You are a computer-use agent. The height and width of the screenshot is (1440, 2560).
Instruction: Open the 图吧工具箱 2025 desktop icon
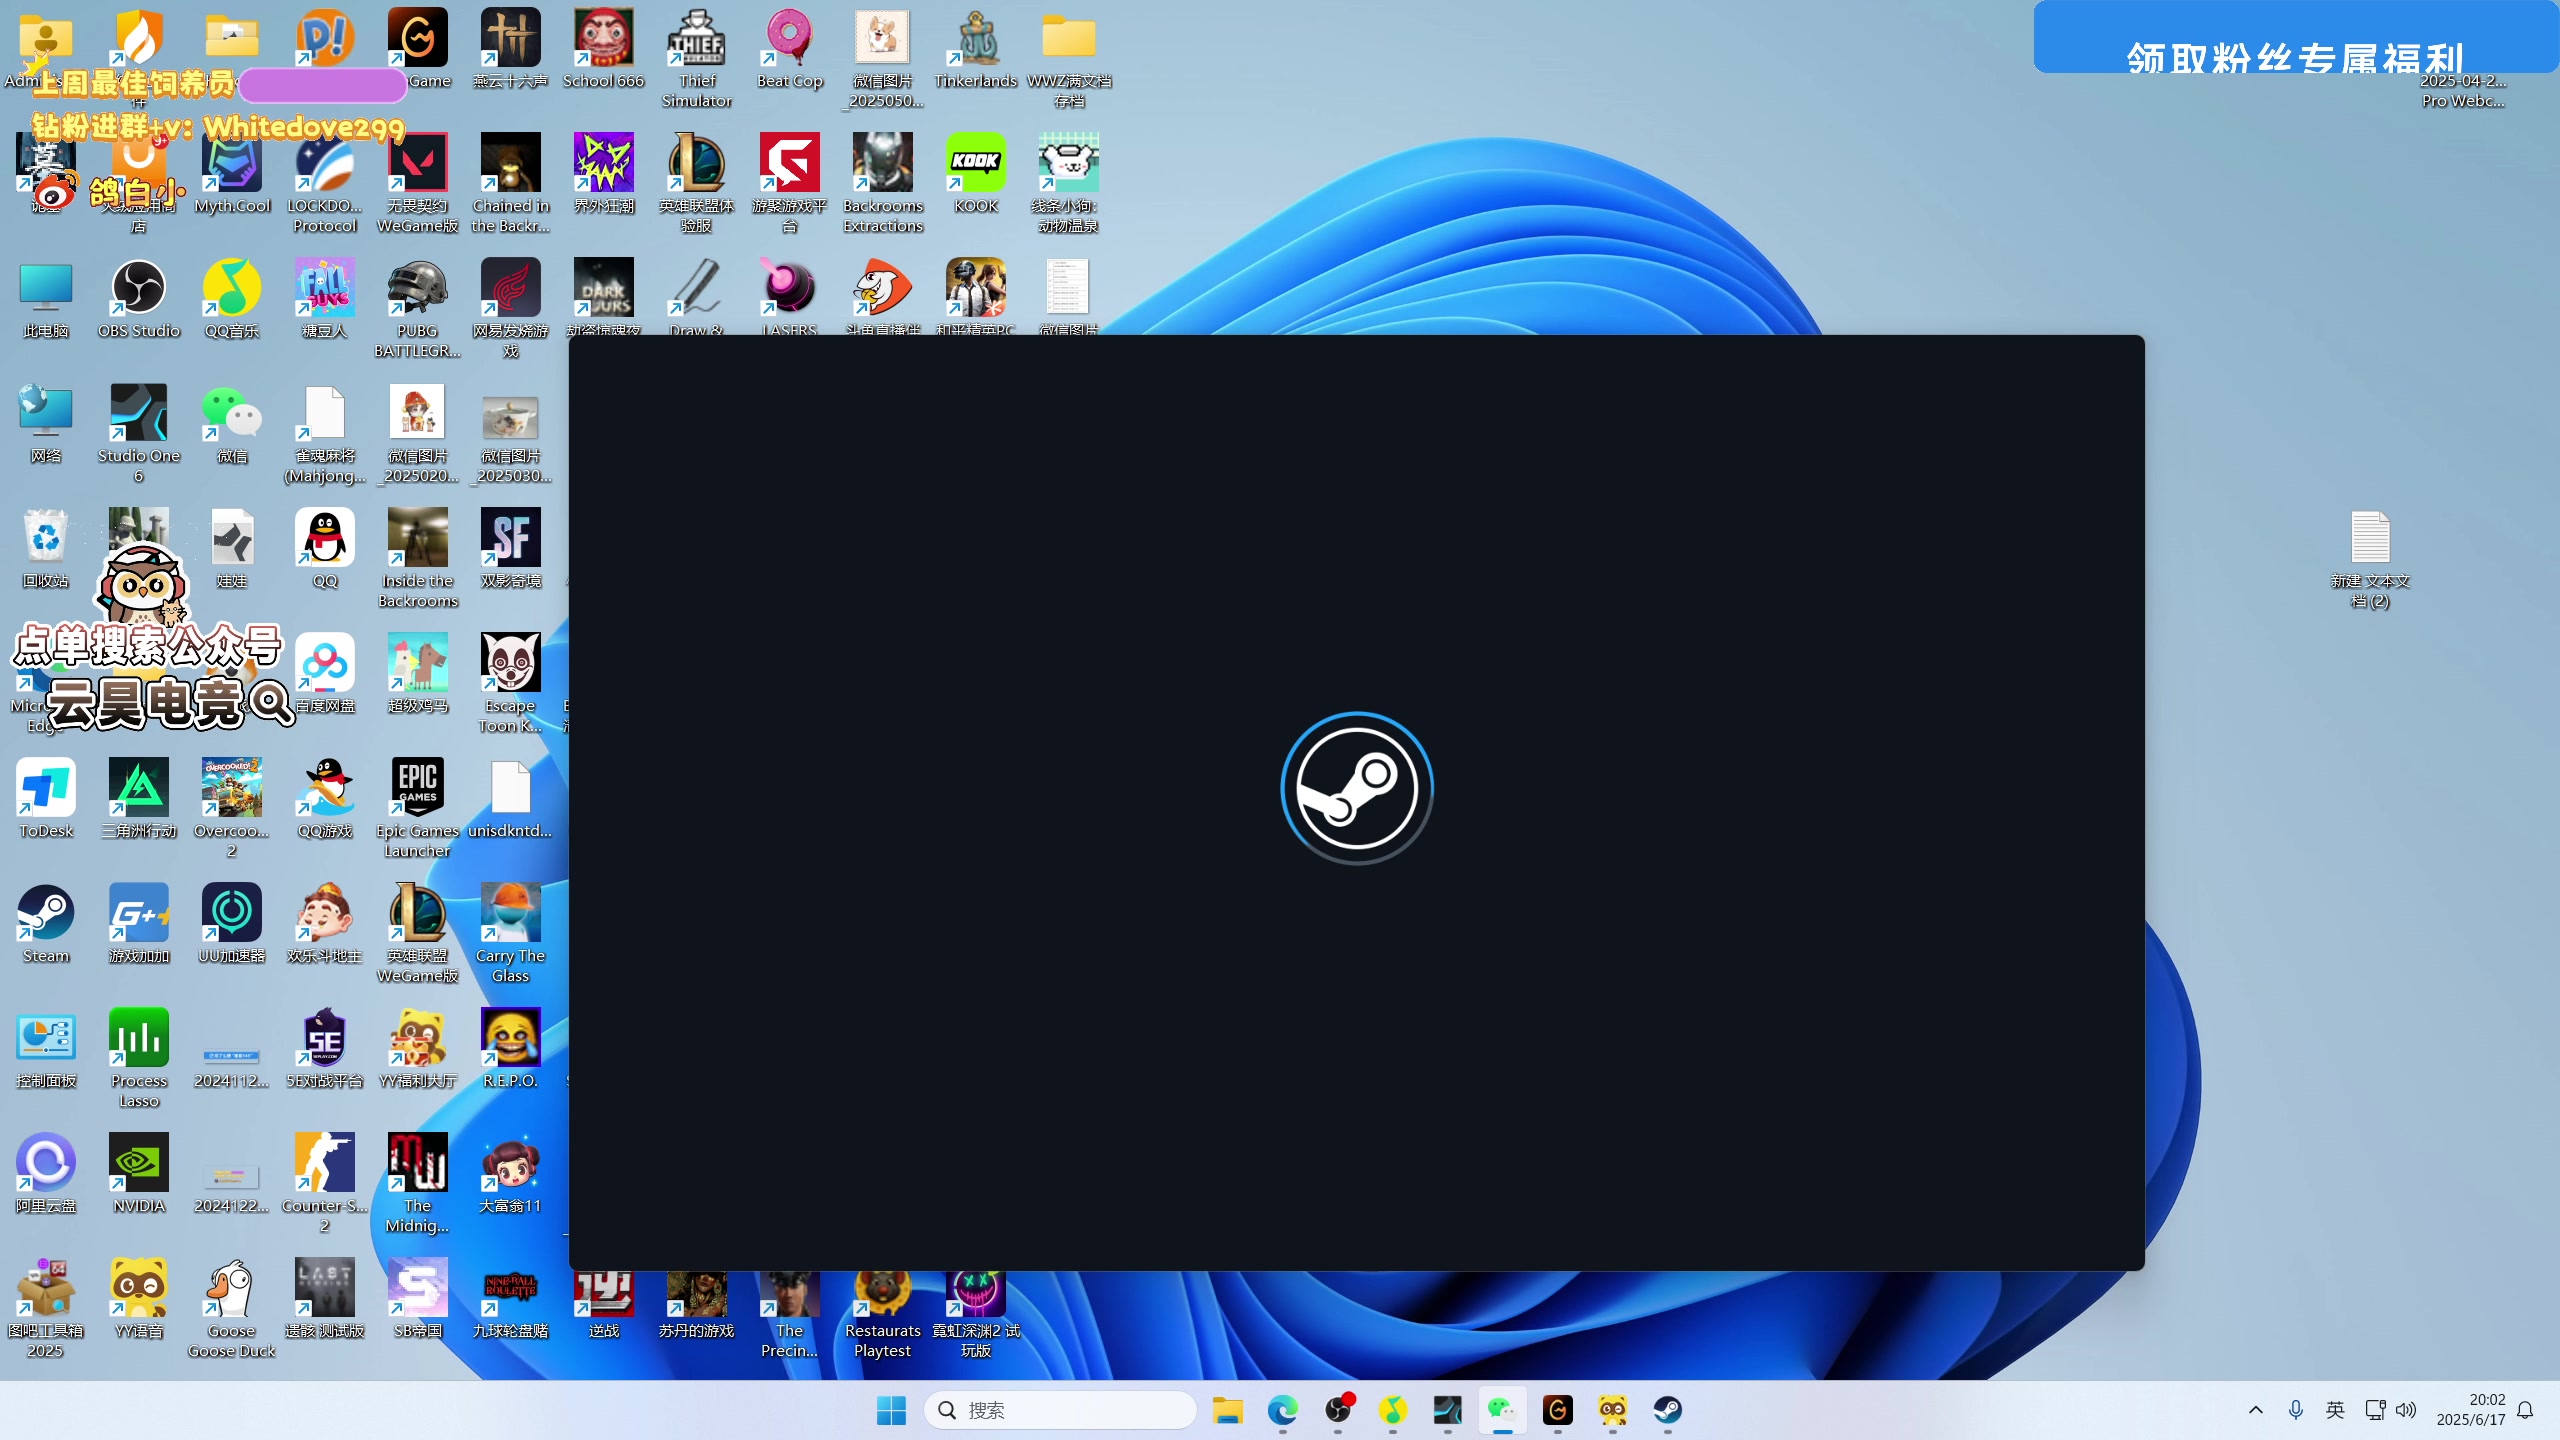(46, 1308)
